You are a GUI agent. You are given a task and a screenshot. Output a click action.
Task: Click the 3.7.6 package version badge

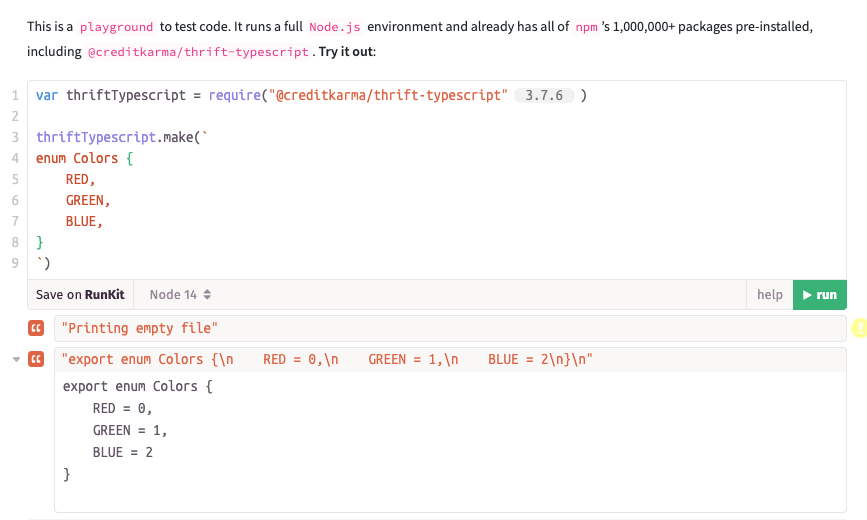tap(544, 95)
